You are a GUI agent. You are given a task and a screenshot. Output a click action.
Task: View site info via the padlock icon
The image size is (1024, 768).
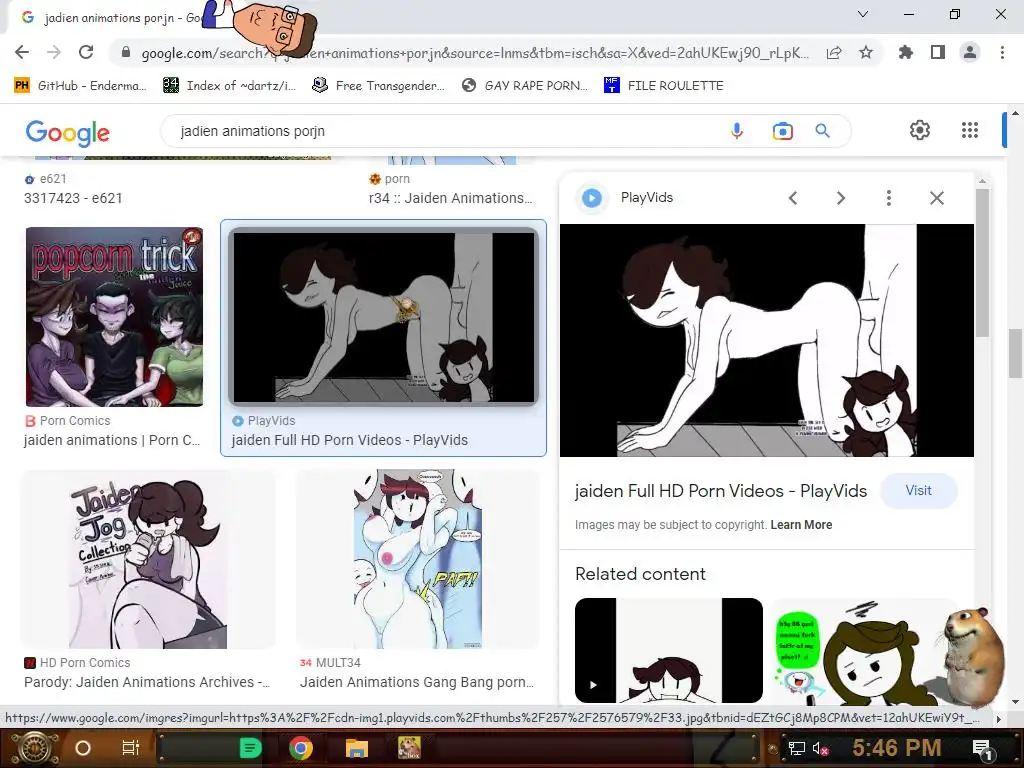click(126, 52)
